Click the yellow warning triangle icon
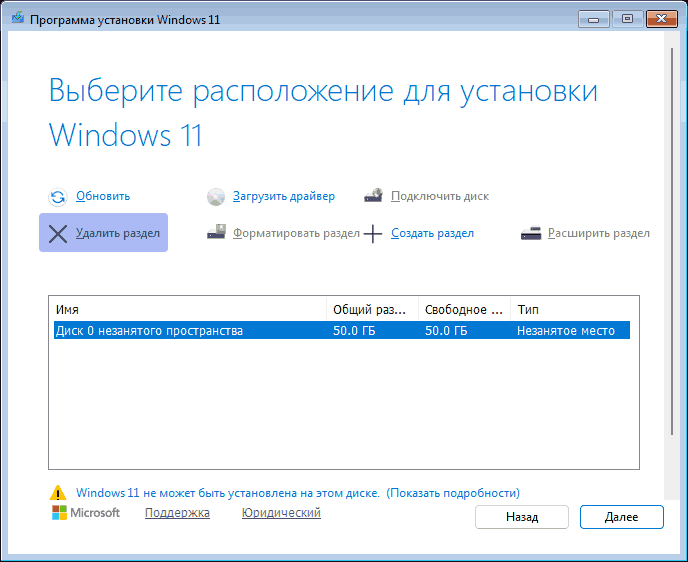This screenshot has width=688, height=562. tap(57, 493)
